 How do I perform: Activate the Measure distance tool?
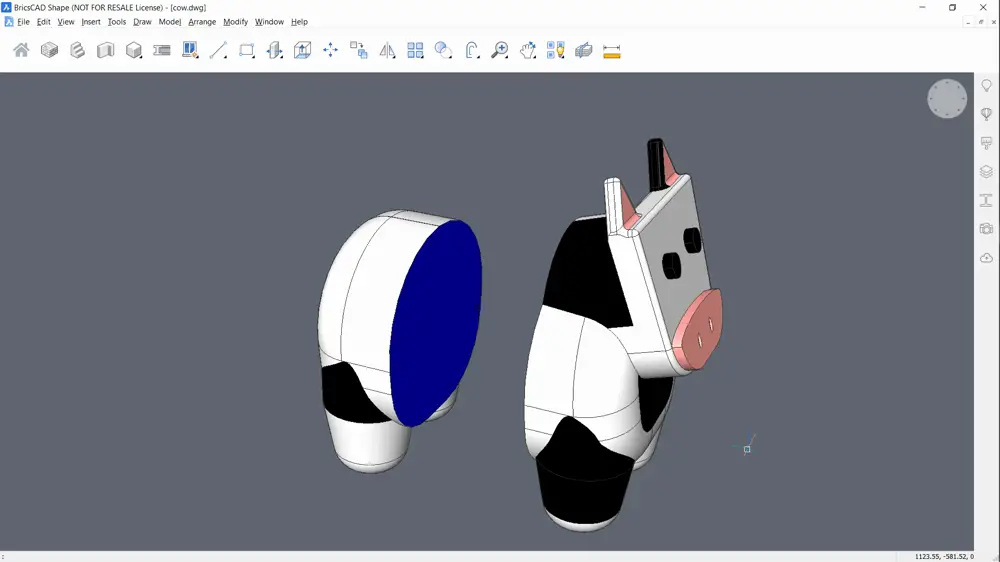(612, 51)
